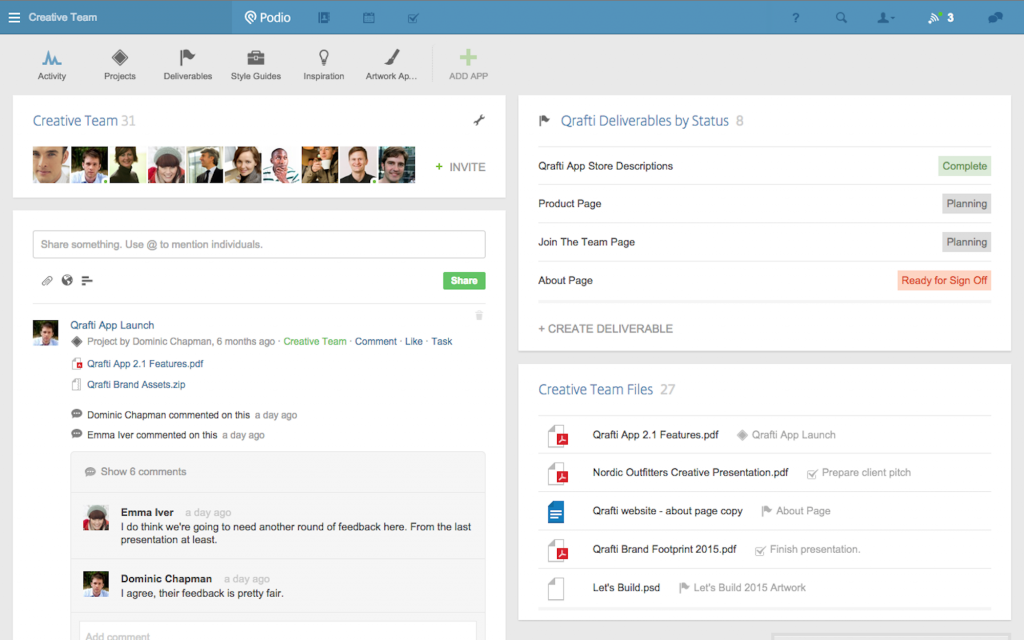Image resolution: width=1024 pixels, height=640 pixels.
Task: Pin the Creative Team panel
Action: 479,119
